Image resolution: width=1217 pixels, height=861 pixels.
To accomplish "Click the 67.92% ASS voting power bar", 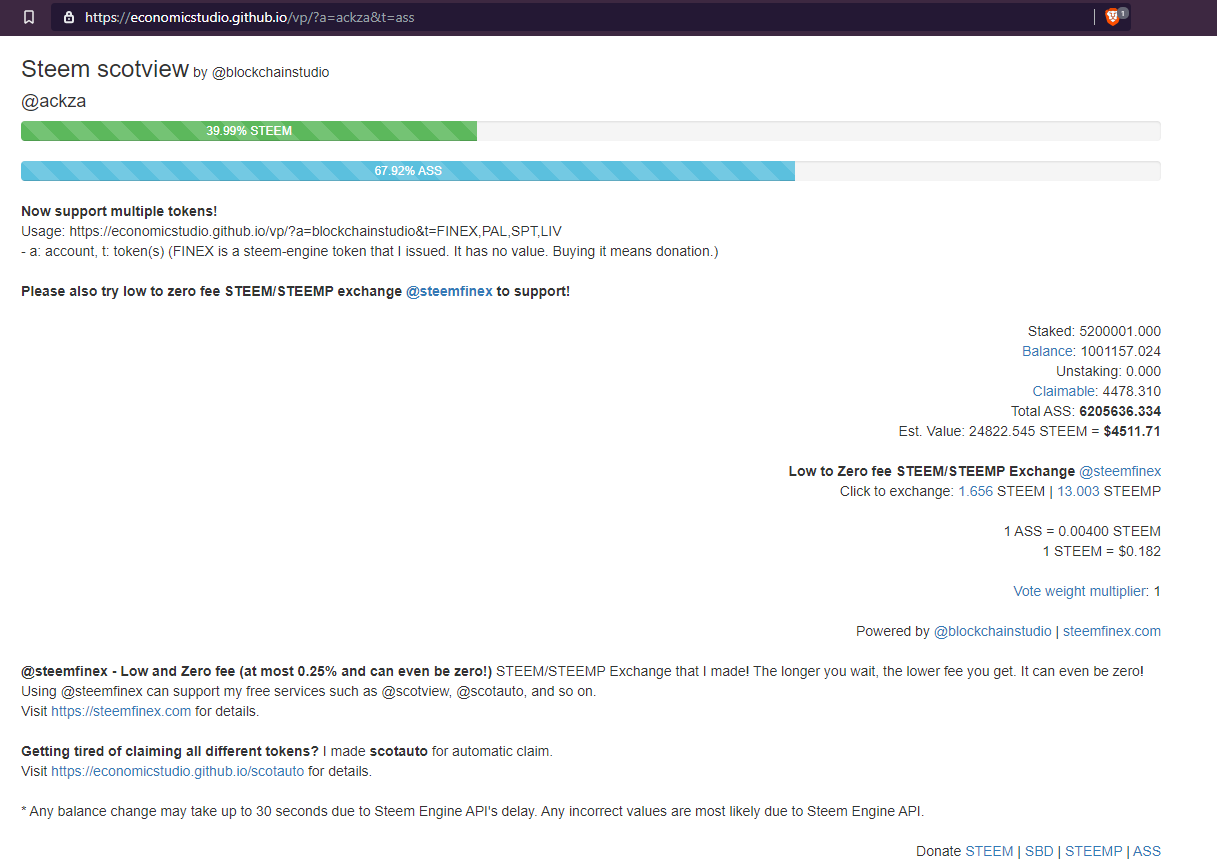I will pos(408,171).
